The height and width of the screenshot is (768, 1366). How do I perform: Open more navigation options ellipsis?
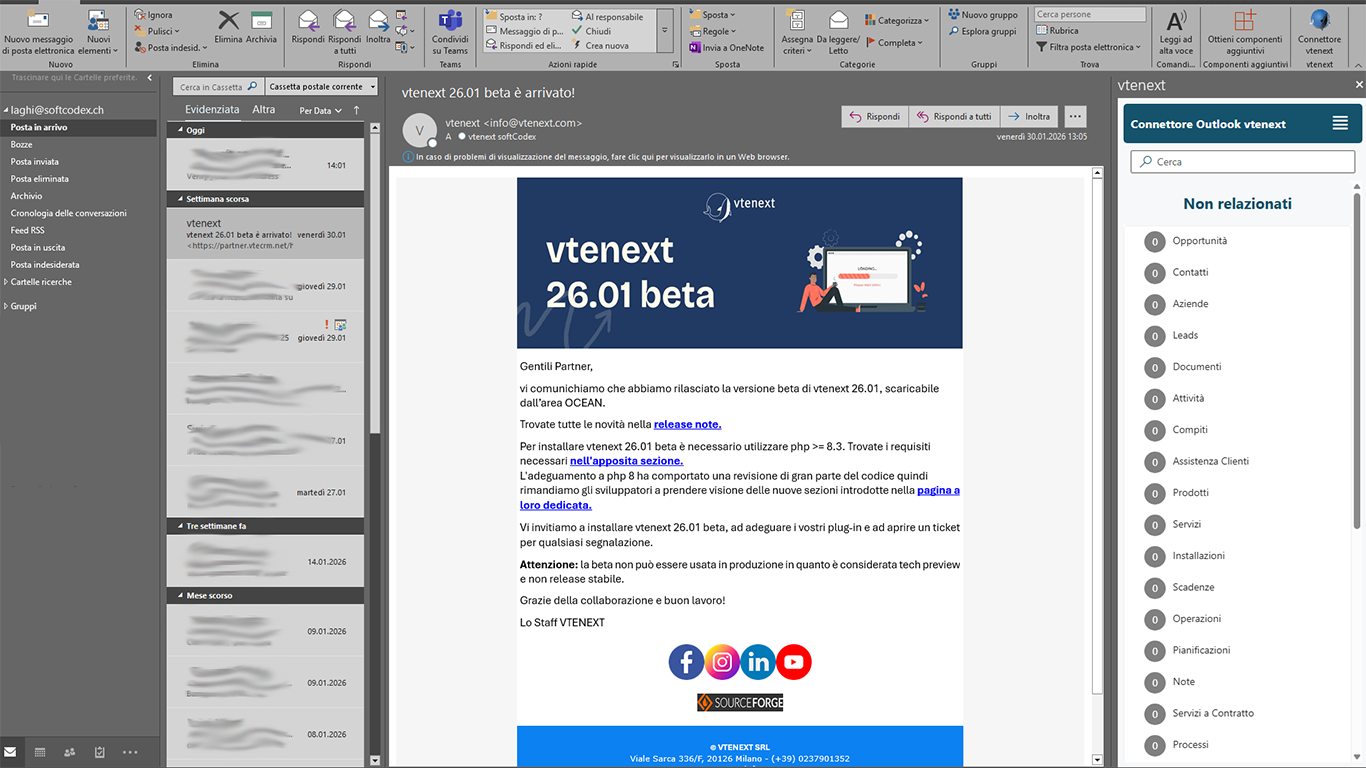coord(130,752)
